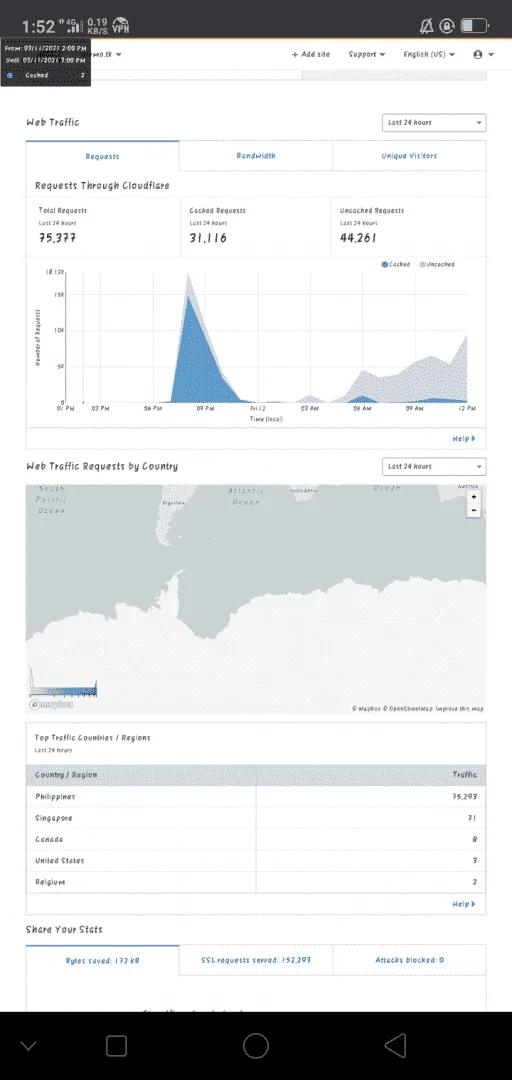Click the Belgium country row
The width and height of the screenshot is (512, 1080).
256,882
